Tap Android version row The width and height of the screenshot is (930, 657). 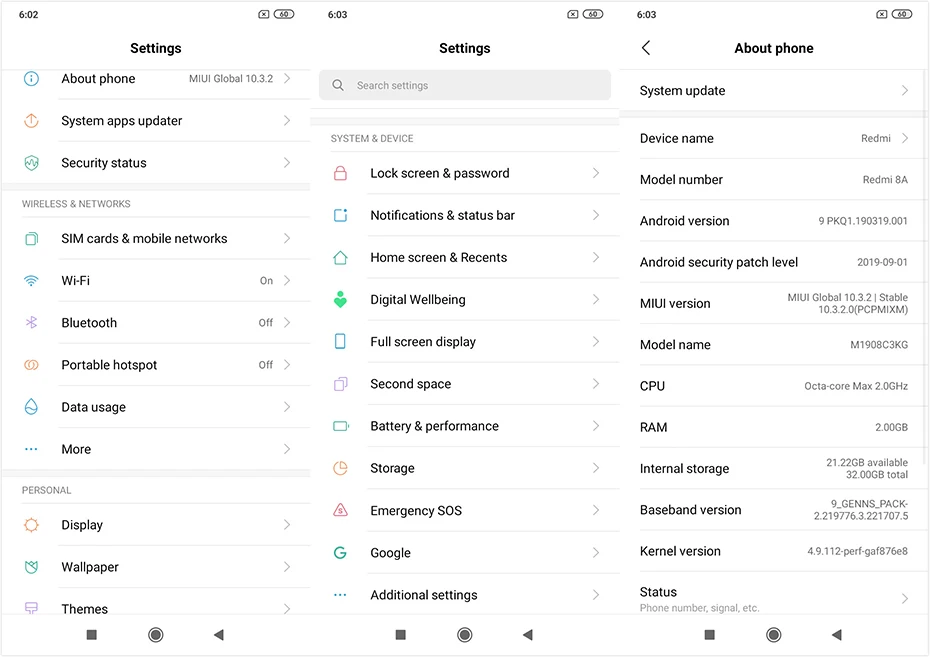pos(774,221)
